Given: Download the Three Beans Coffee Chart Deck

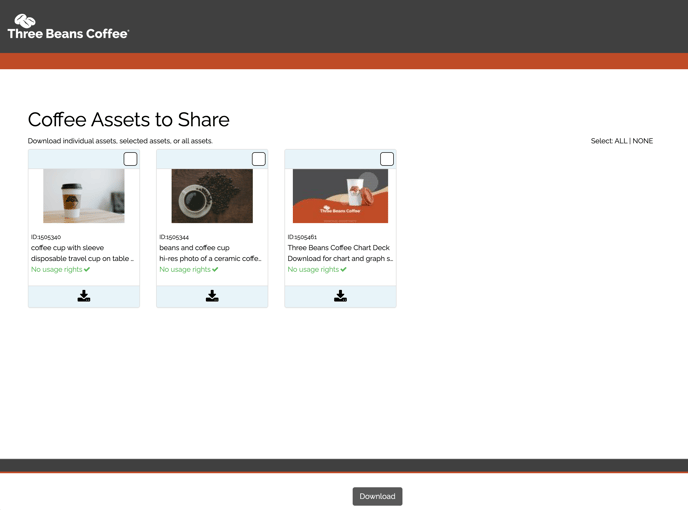Looking at the screenshot, I should [x=340, y=296].
